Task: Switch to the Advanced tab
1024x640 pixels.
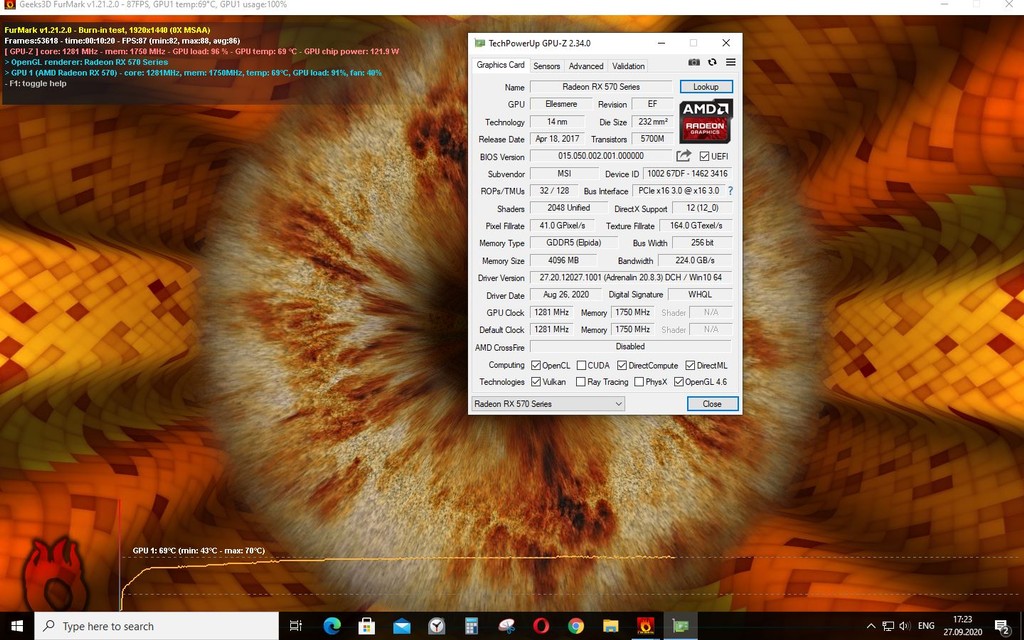Action: [x=586, y=66]
